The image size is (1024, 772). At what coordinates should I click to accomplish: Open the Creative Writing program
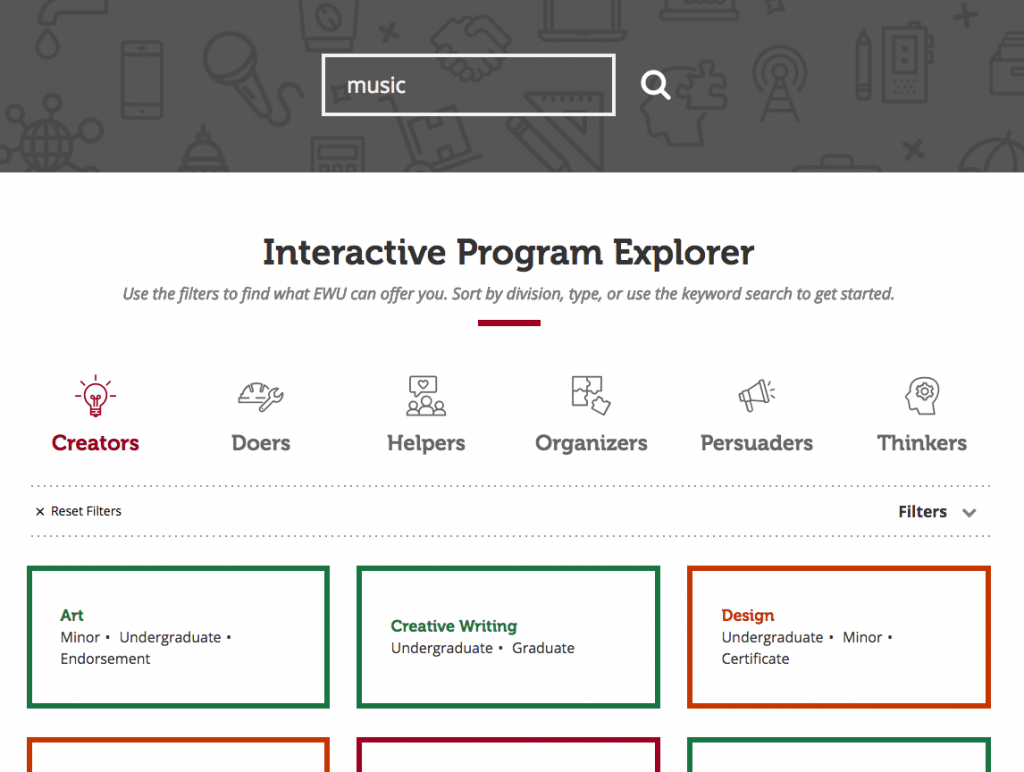click(454, 626)
